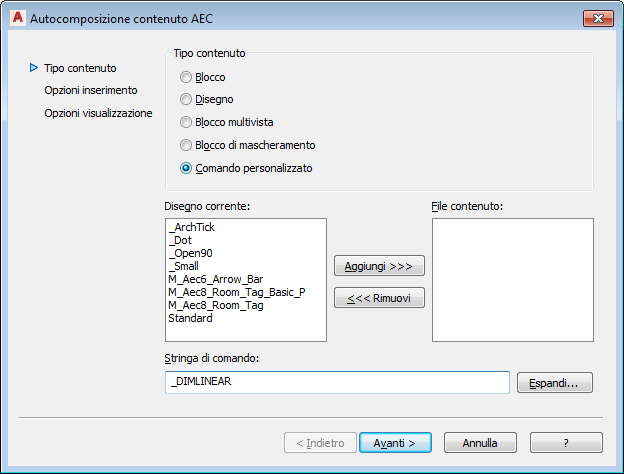
Task: Click the AutoCAD logo icon in title bar
Action: pos(15,17)
